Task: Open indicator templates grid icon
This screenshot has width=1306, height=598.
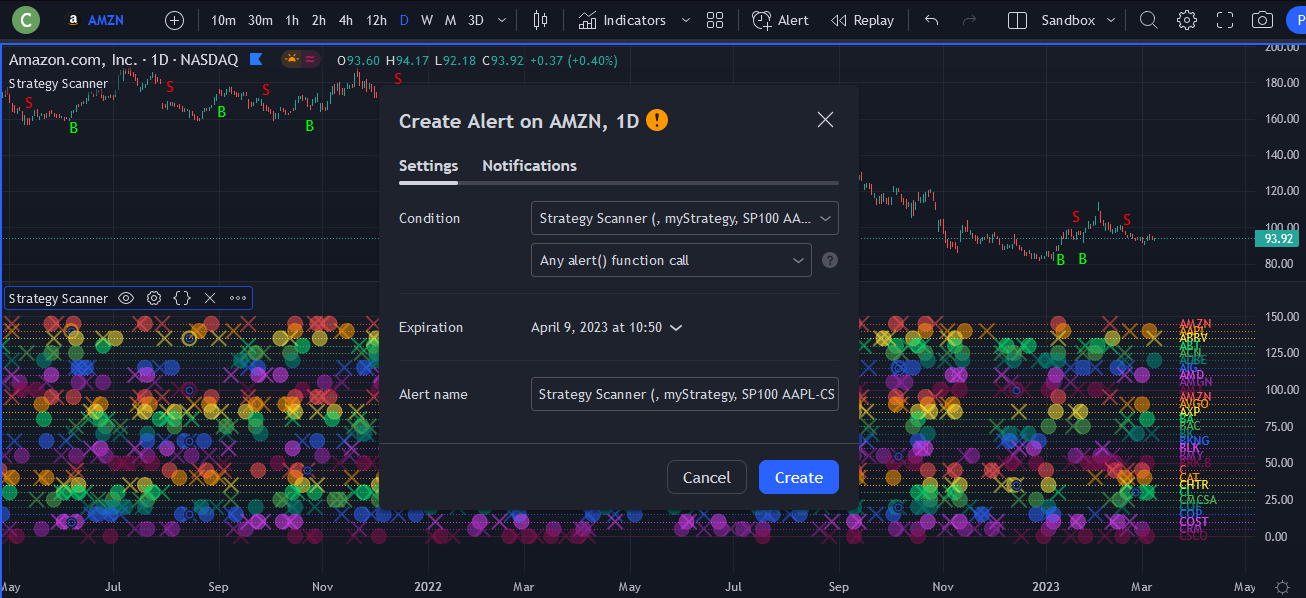Action: [715, 20]
